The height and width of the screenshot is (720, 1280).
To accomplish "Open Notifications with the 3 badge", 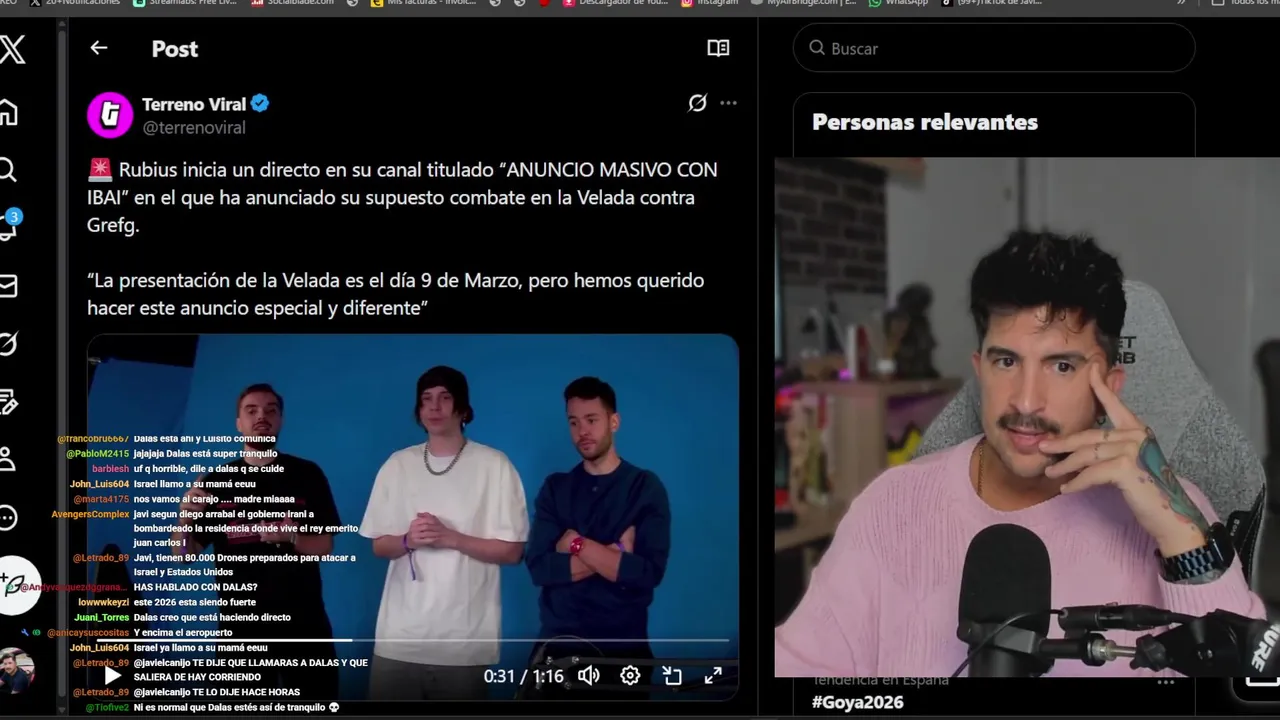I will (x=9, y=226).
